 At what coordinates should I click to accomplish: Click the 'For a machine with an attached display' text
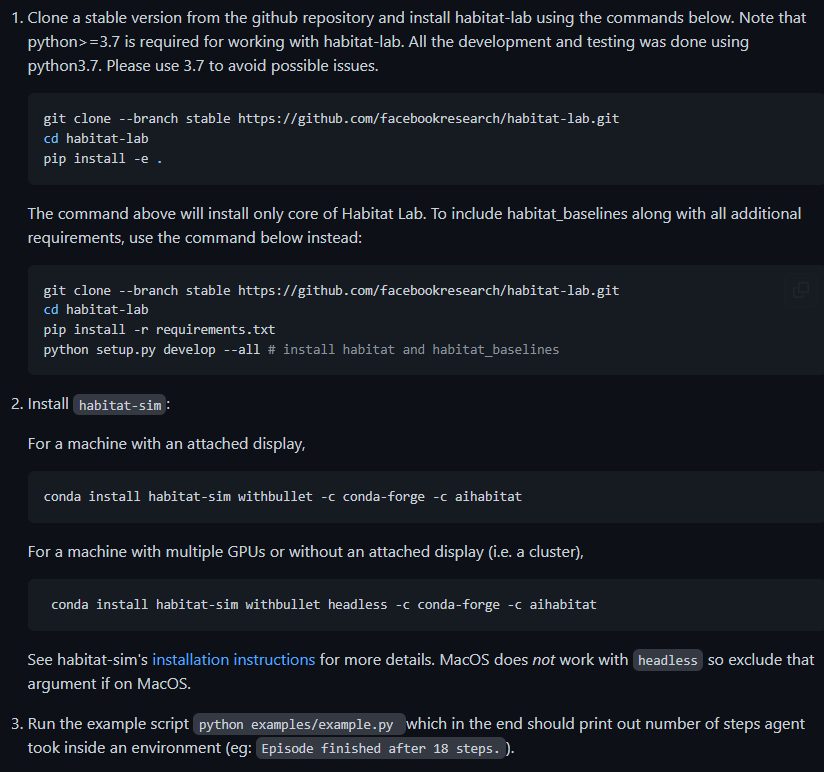[x=166, y=443]
